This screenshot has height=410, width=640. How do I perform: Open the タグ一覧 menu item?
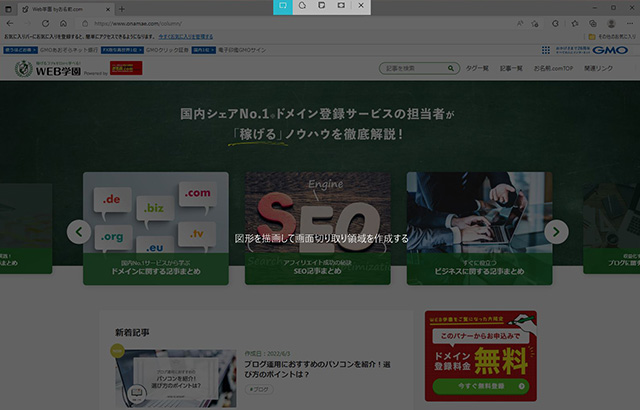[x=477, y=68]
